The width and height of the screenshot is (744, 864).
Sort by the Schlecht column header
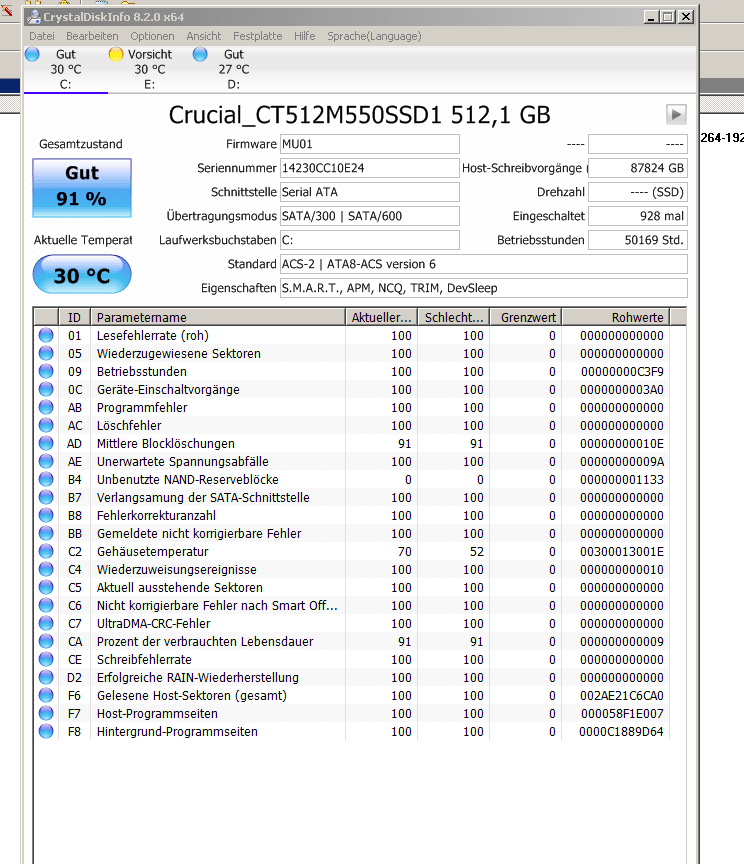454,317
